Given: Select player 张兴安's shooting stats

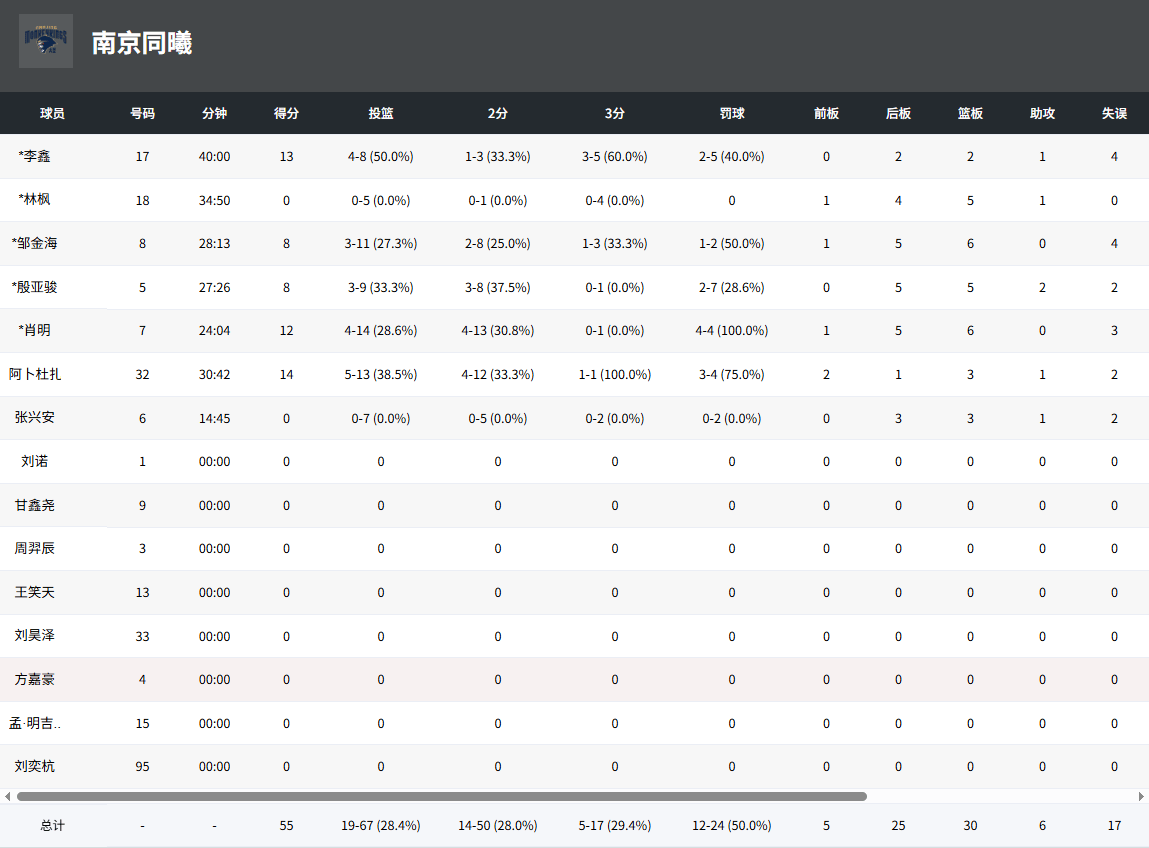Looking at the screenshot, I should click(380, 418).
